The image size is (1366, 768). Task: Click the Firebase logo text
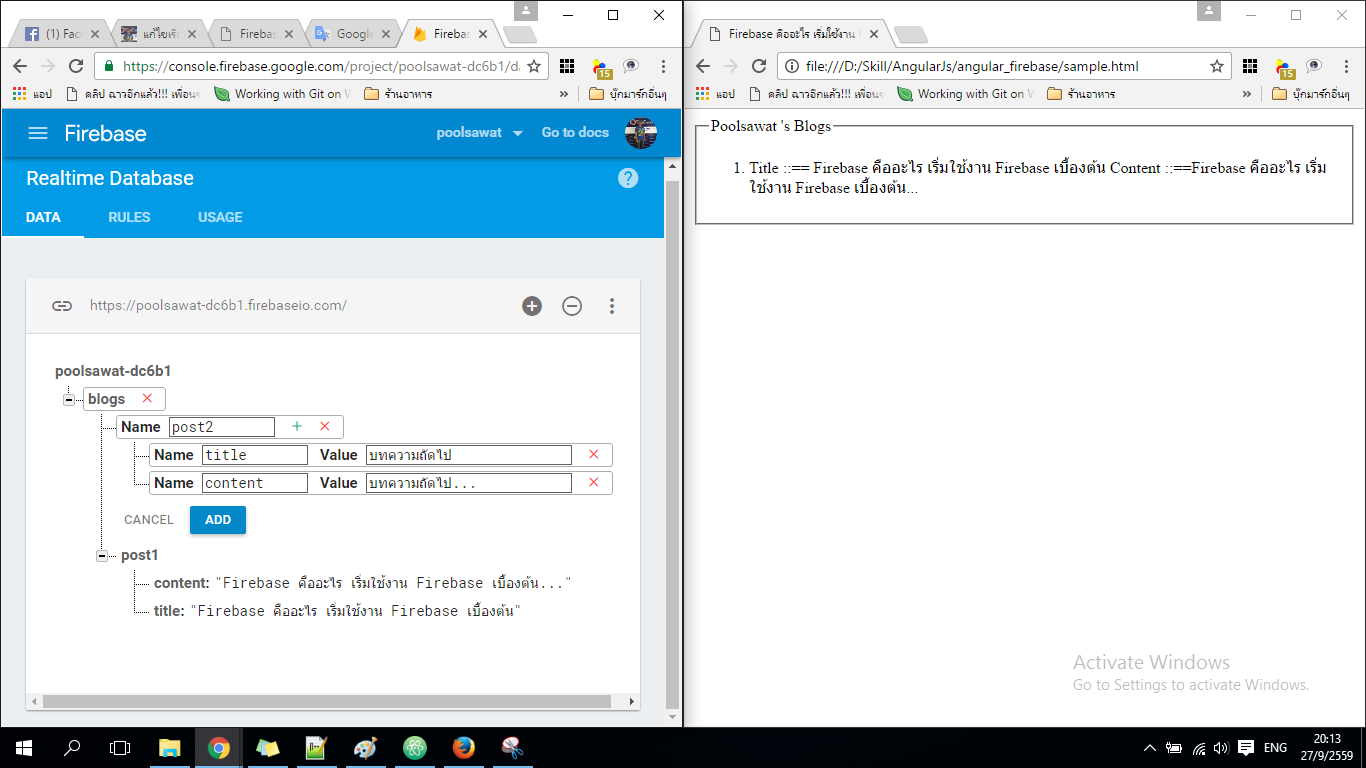(x=105, y=133)
